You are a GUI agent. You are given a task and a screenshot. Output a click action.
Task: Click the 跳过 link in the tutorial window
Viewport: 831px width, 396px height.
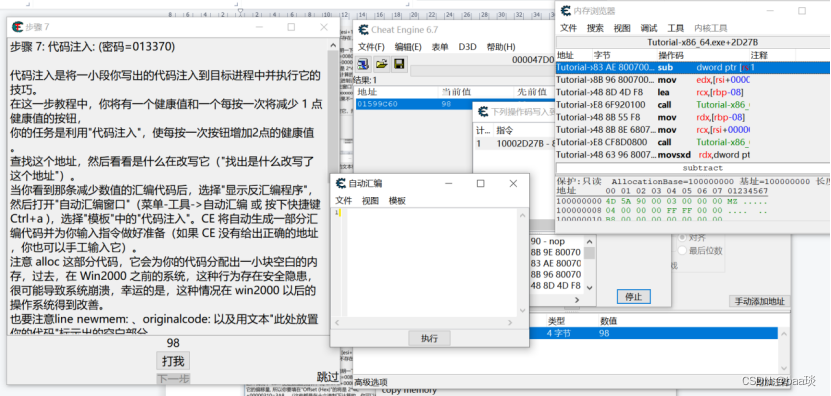(328, 376)
